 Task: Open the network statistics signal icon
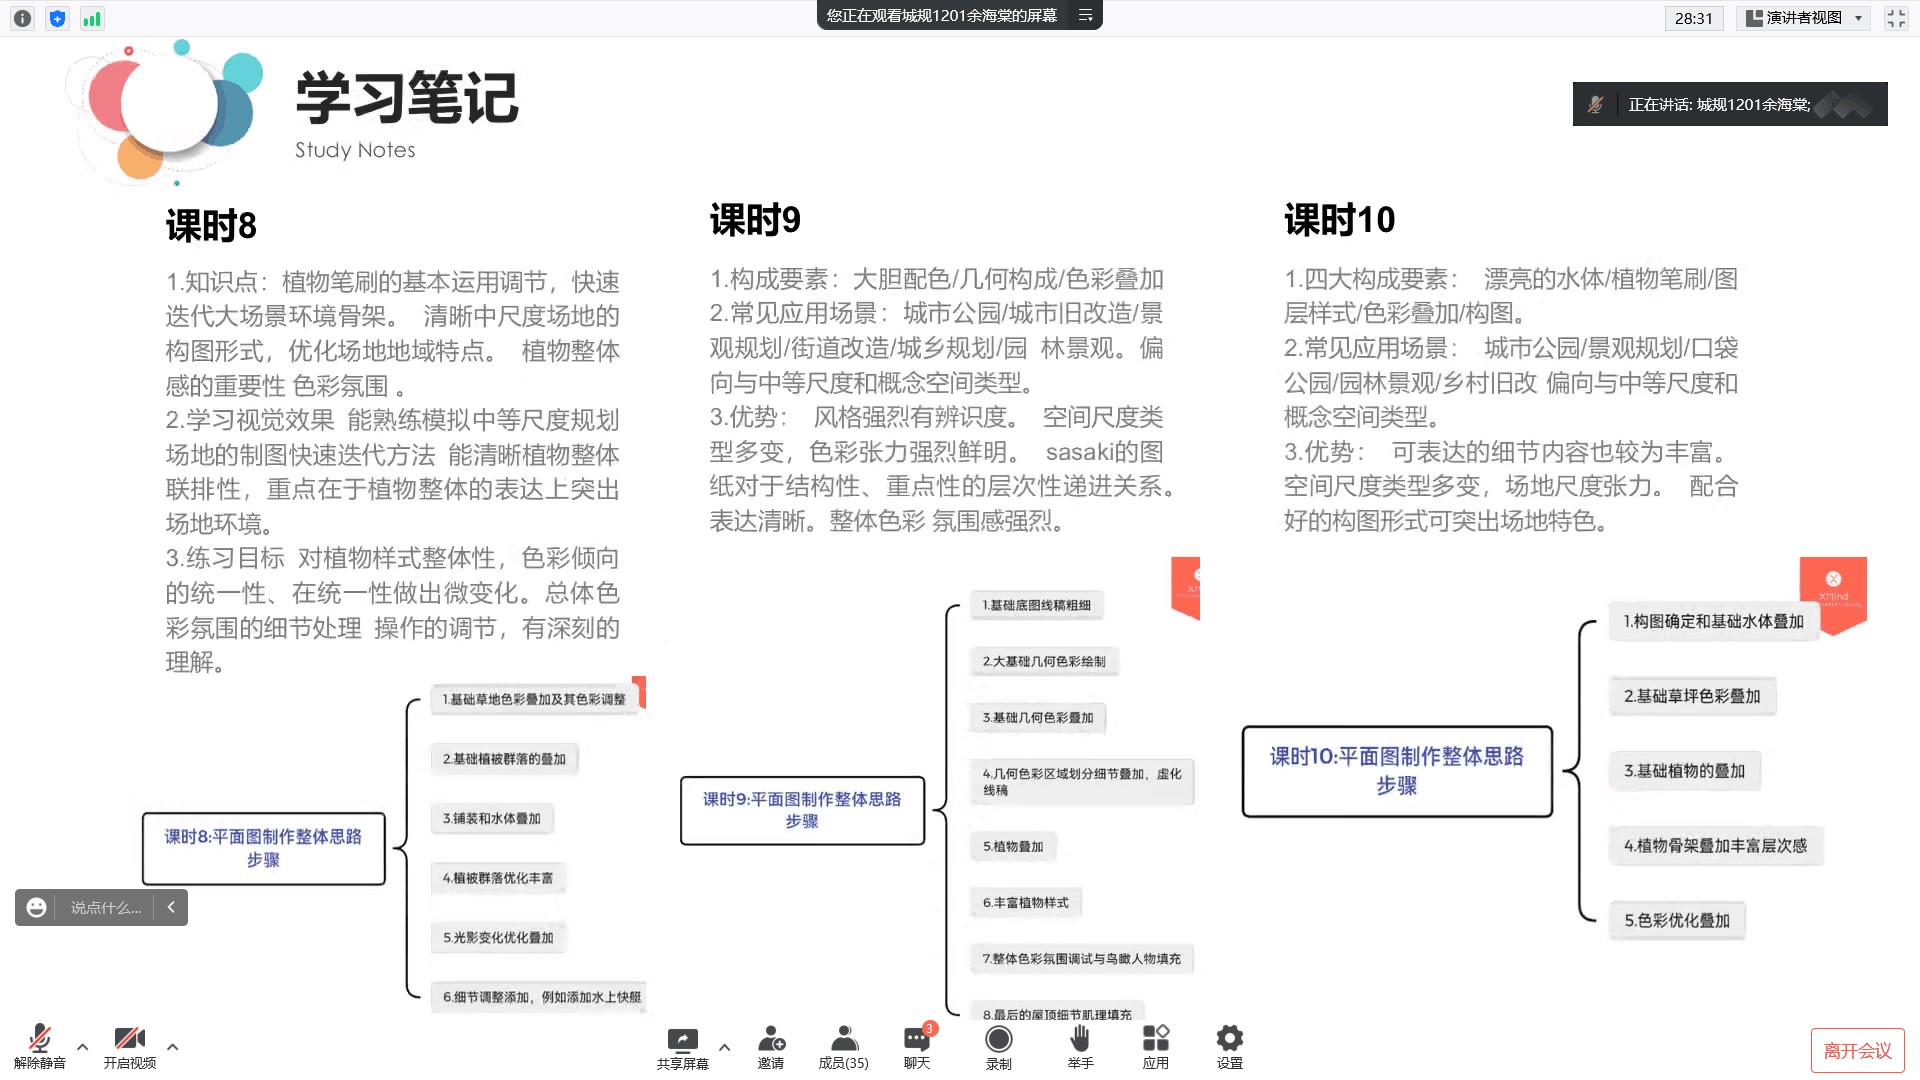click(x=92, y=18)
